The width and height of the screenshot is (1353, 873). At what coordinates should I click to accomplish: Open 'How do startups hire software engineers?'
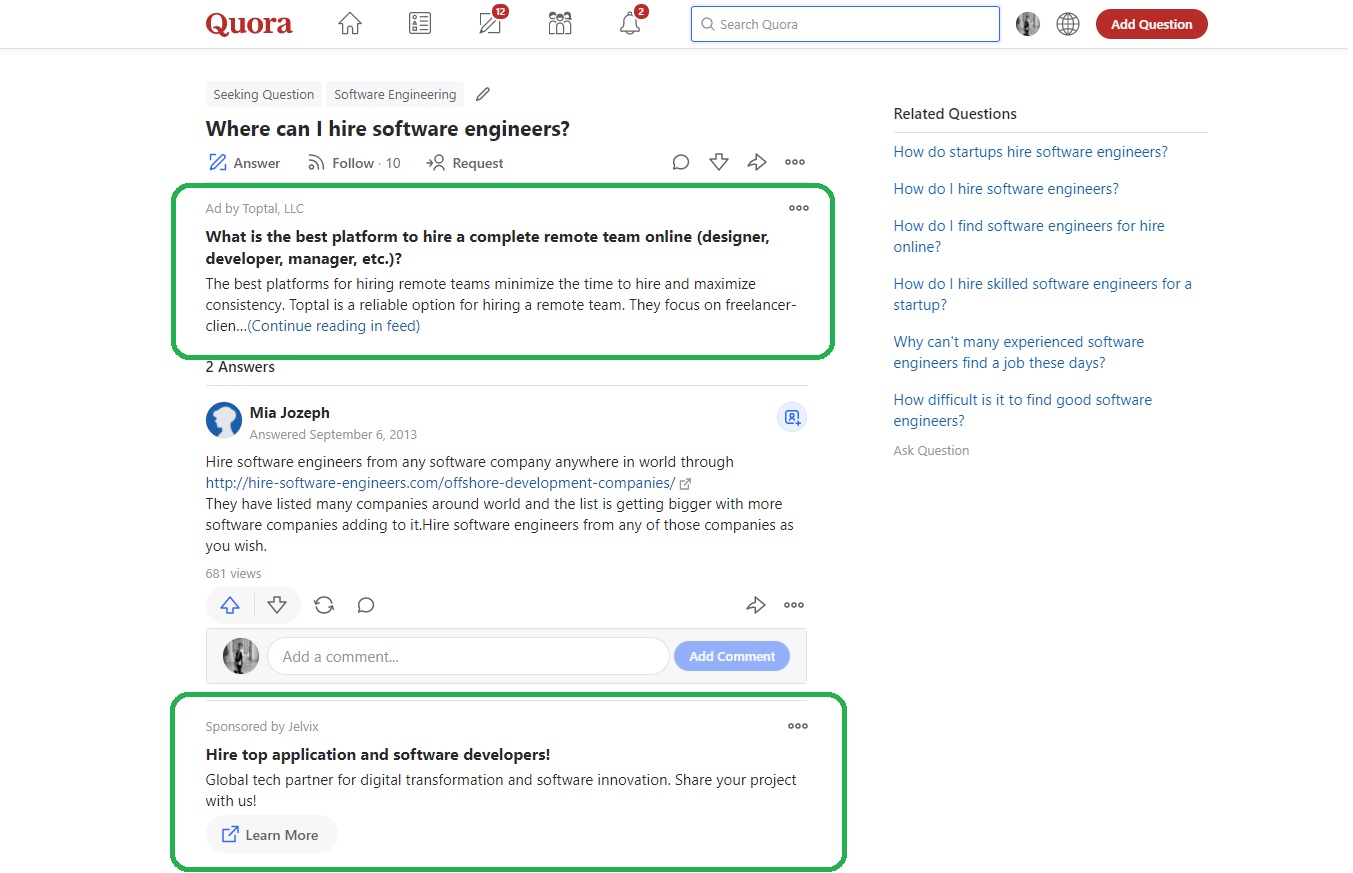pos(1031,152)
